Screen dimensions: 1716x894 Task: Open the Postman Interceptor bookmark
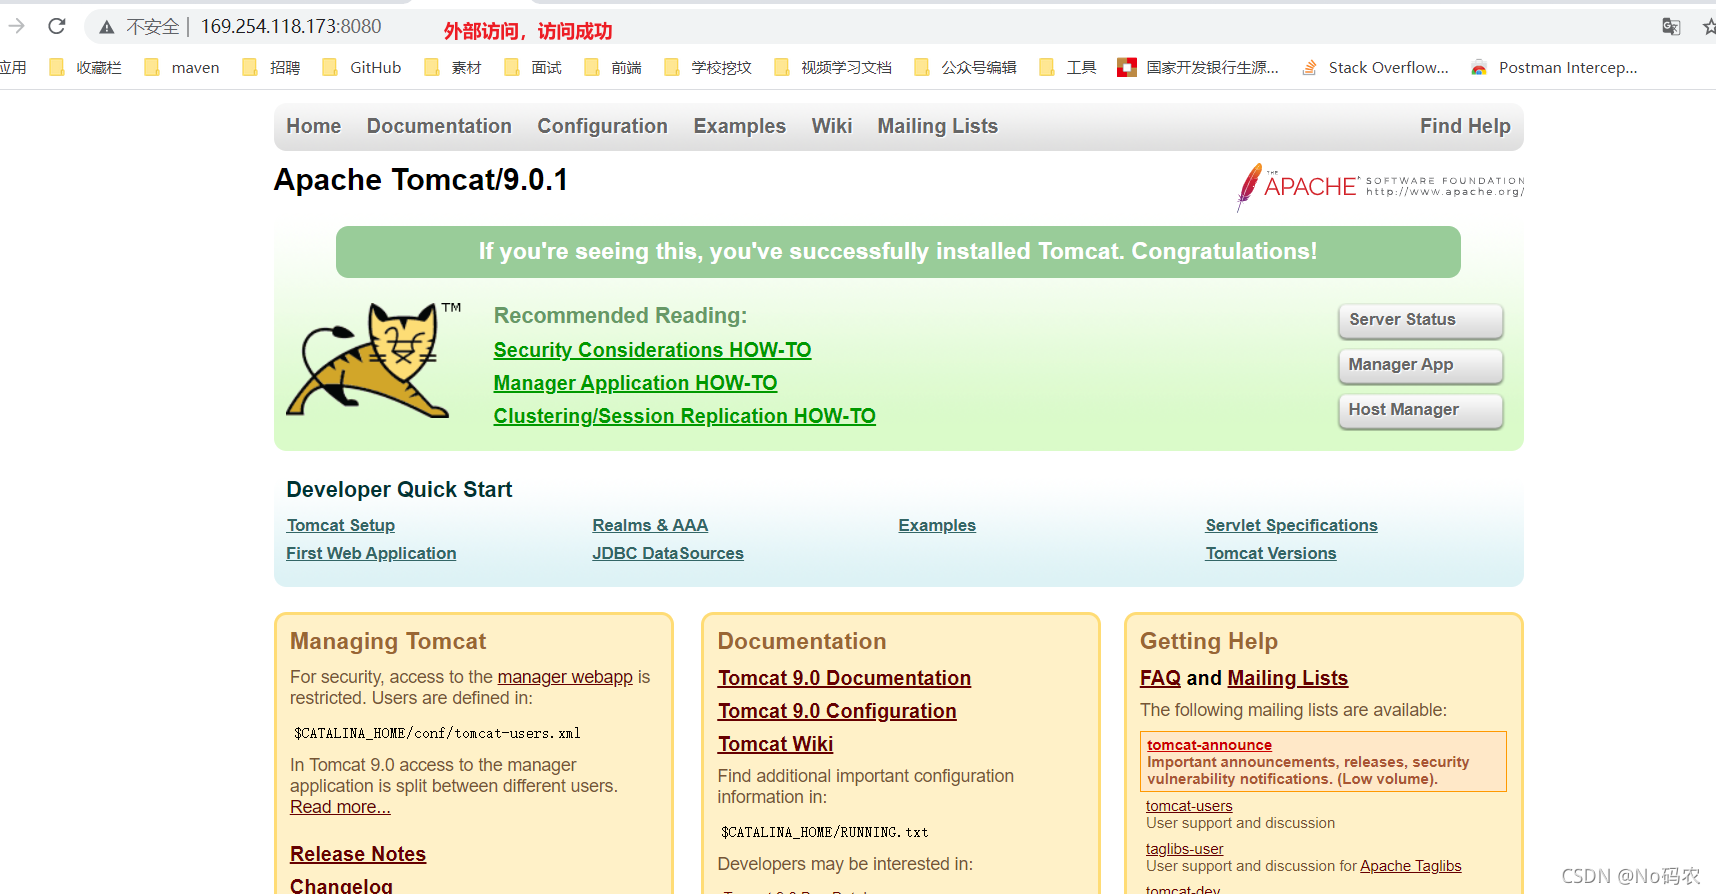[x=1554, y=68]
